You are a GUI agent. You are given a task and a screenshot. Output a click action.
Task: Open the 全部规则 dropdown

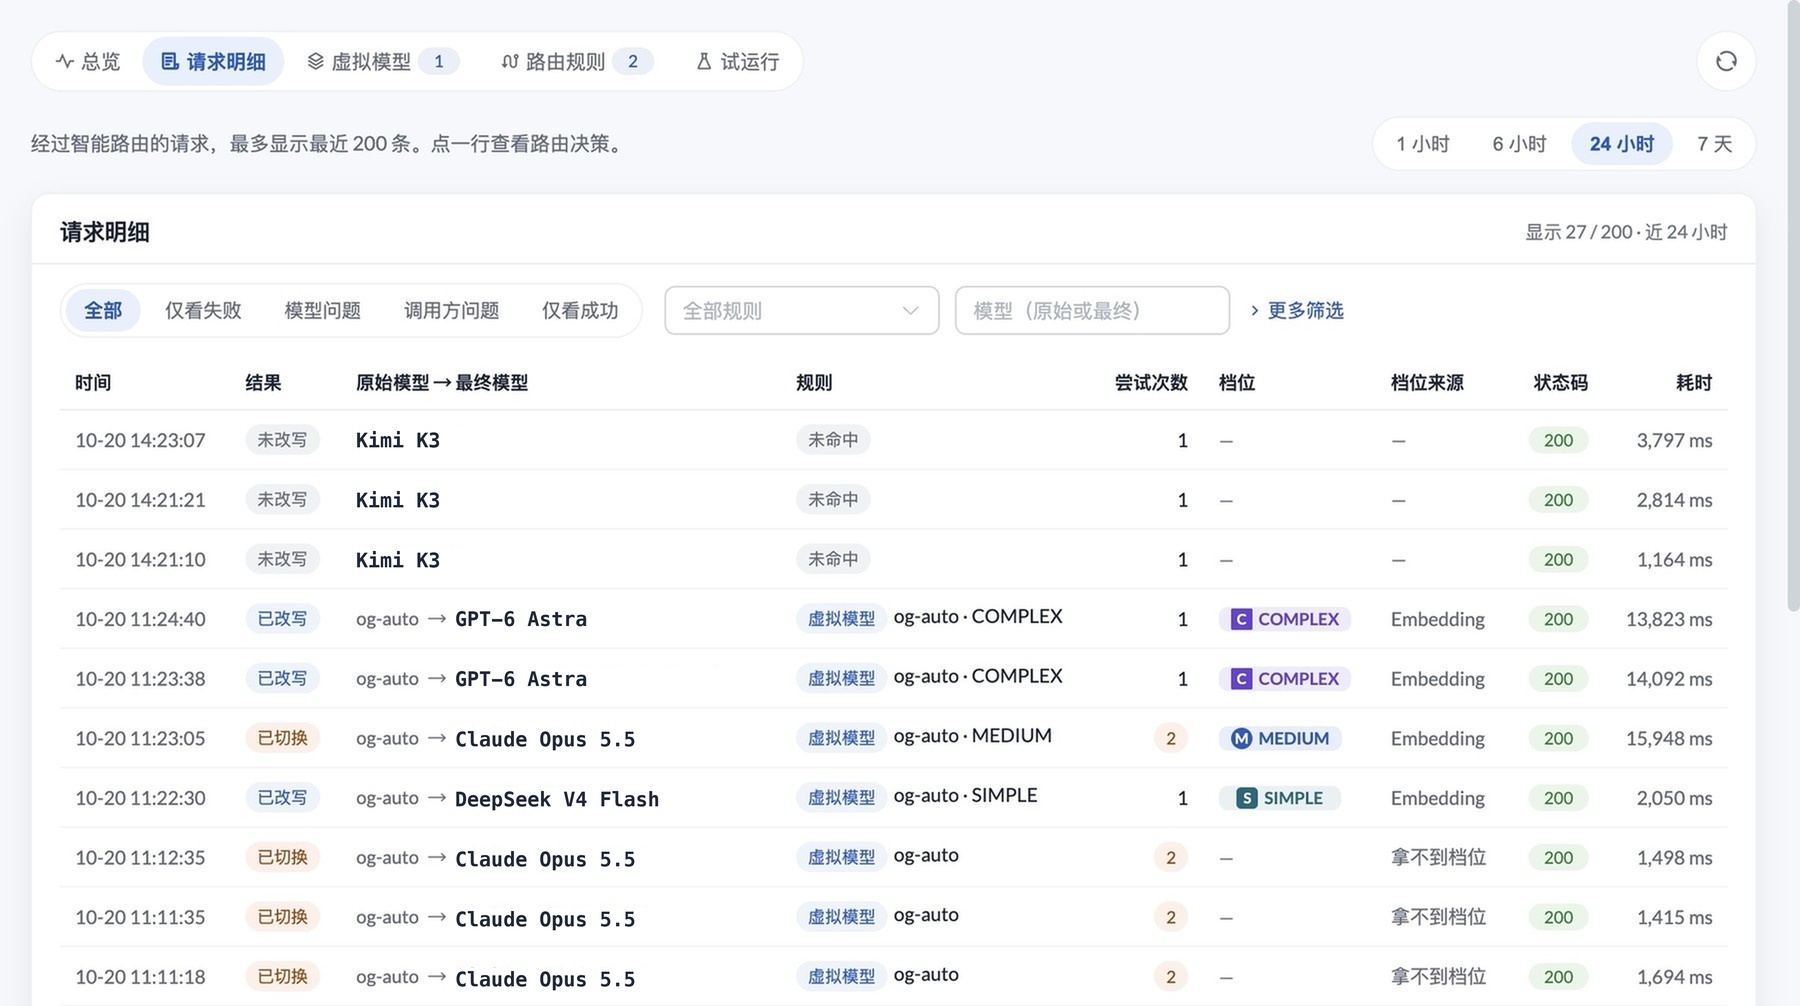pos(802,311)
